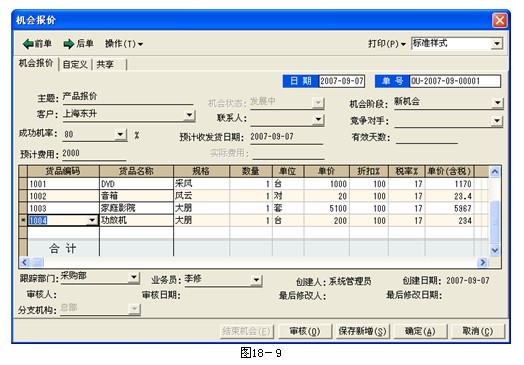Click the 确定(A) button
This screenshot has height=365, width=524.
pos(420,331)
